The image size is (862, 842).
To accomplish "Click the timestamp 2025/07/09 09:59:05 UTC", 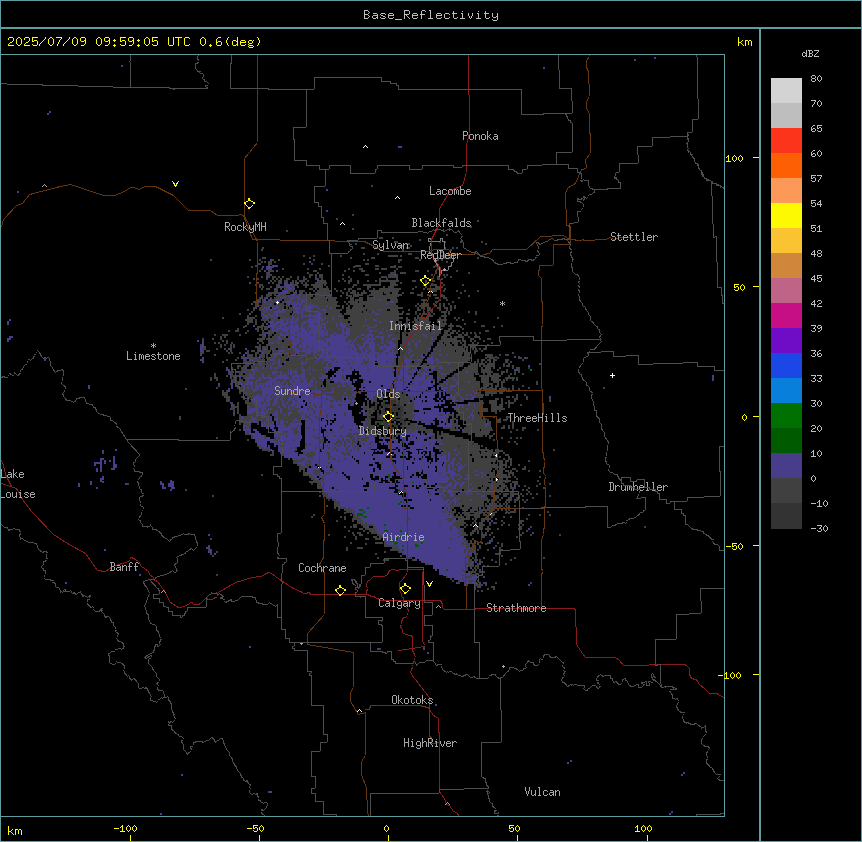I will 99,42.
